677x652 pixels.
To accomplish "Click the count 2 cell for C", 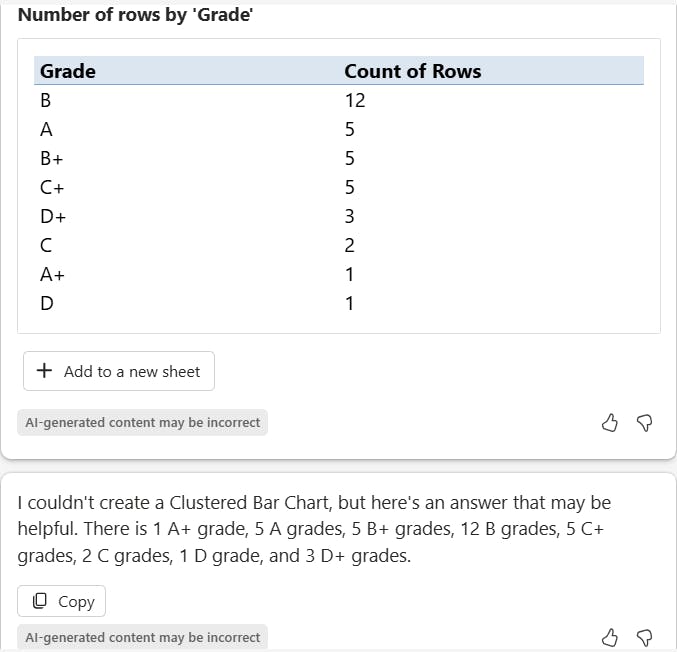I will pyautogui.click(x=350, y=245).
